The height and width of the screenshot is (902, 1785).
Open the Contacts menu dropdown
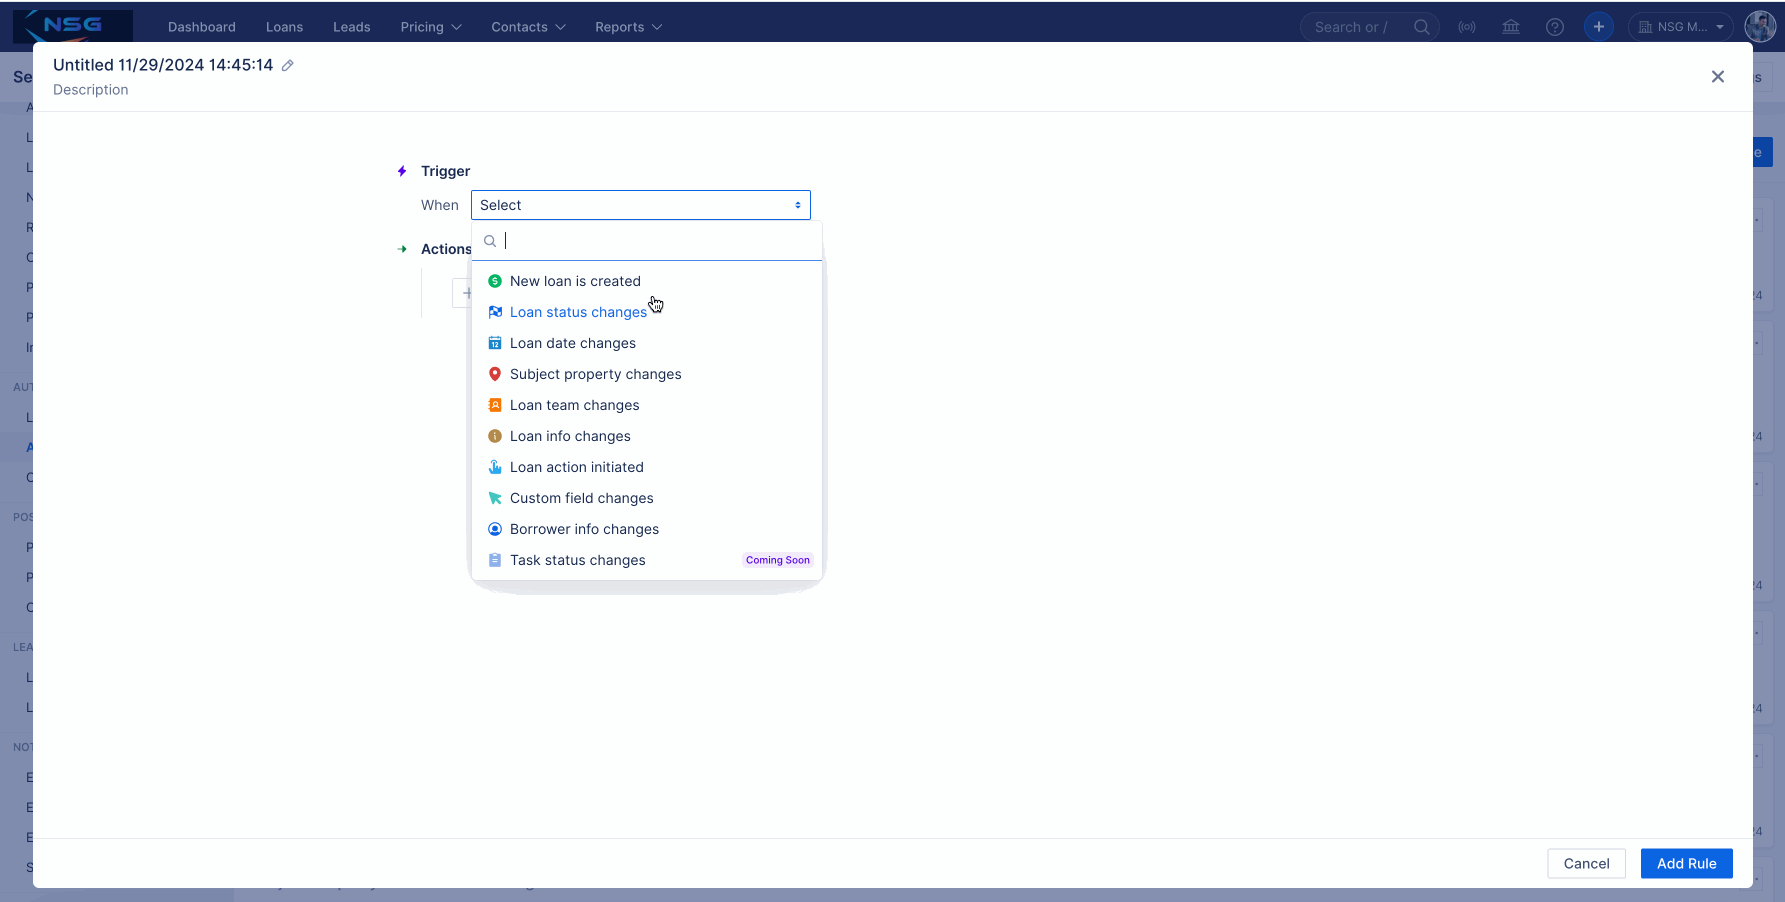coord(528,27)
